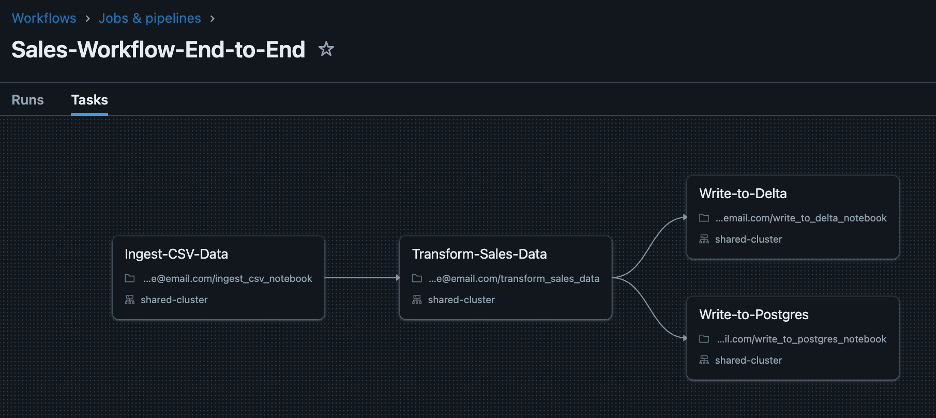This screenshot has height=418, width=936.
Task: Open the write_to_postgres_notebook path
Action: coord(801,339)
